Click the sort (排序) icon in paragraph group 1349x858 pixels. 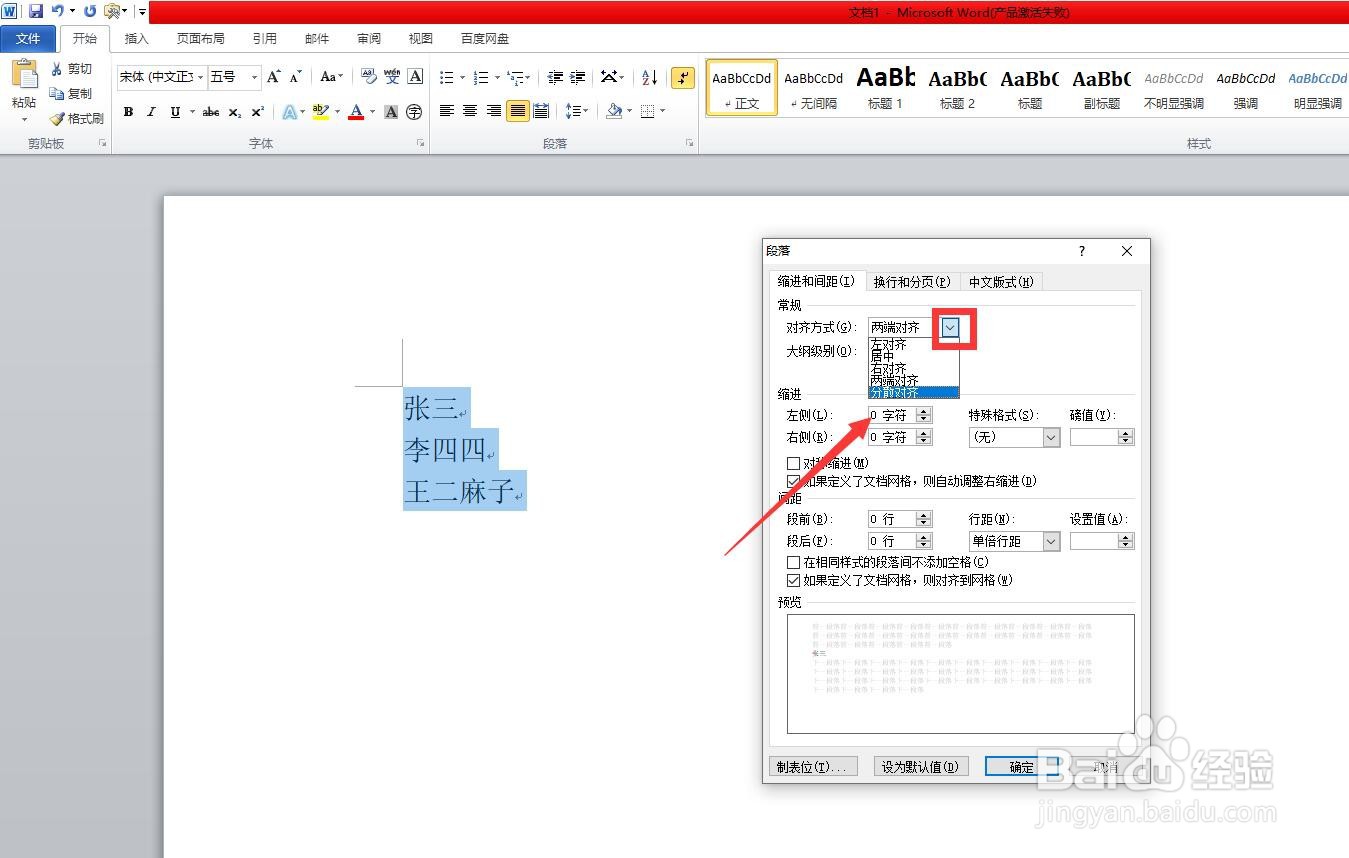(x=648, y=76)
